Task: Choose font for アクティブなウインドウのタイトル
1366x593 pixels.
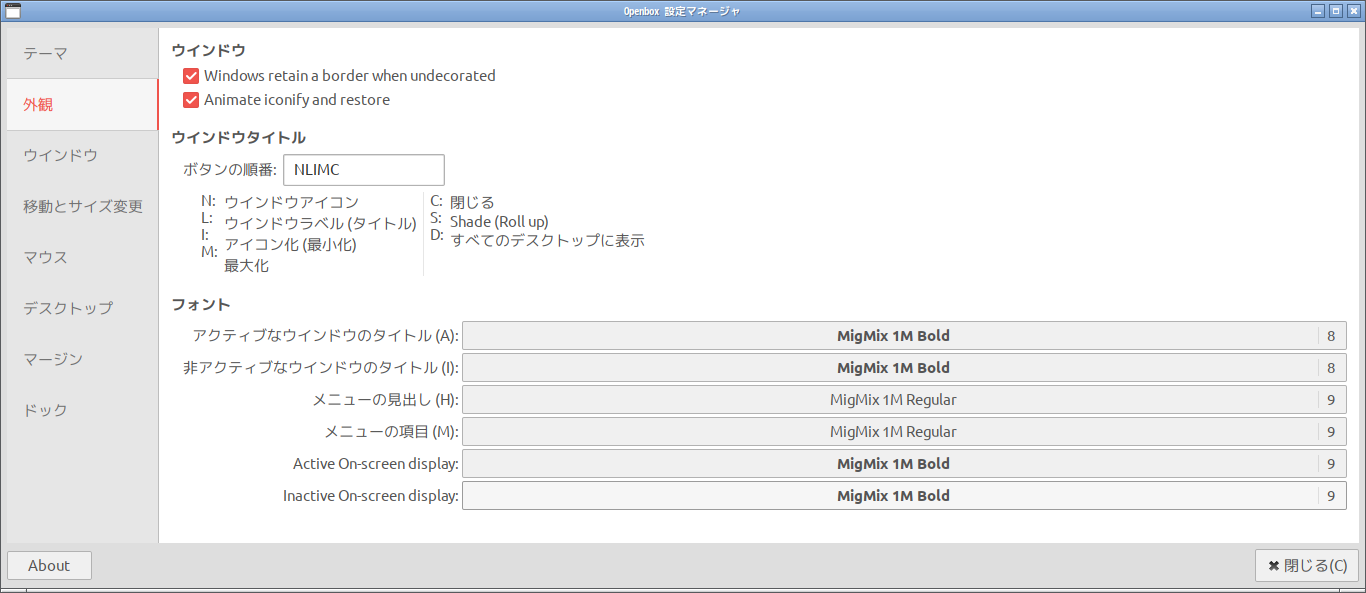Action: pyautogui.click(x=904, y=336)
